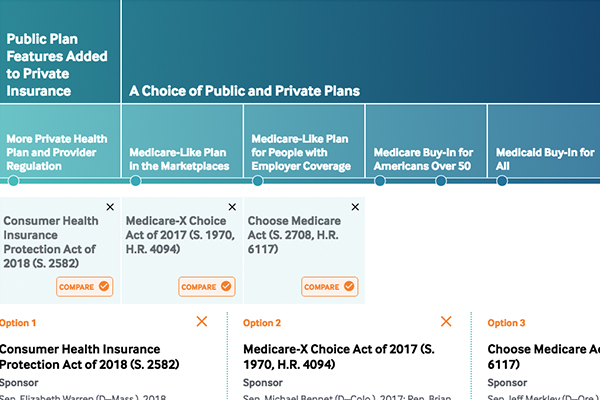Select timeline dot under More Private Health Plan
The image size is (600, 400).
[13, 181]
